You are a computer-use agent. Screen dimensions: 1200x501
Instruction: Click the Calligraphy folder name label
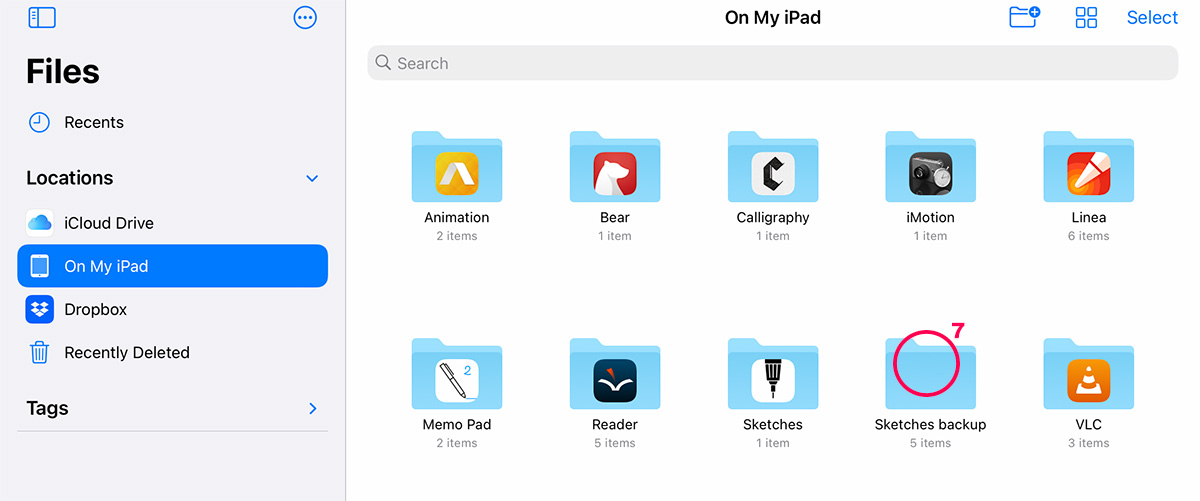773,217
